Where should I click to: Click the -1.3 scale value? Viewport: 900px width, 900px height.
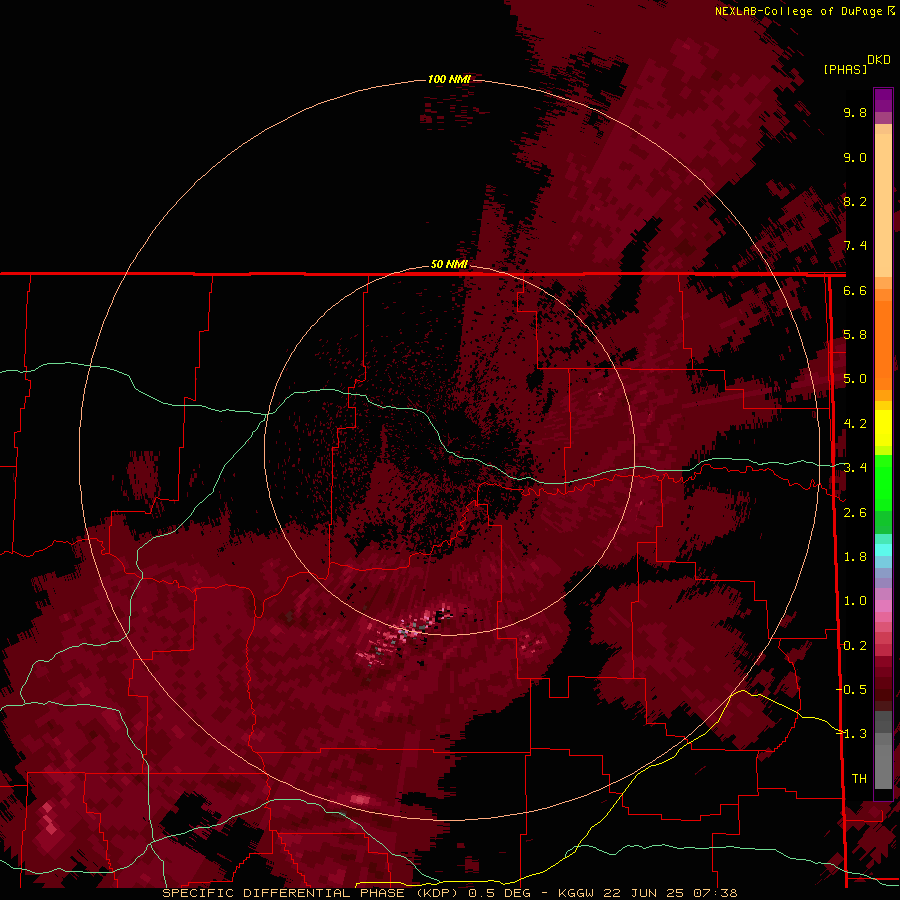coord(852,735)
